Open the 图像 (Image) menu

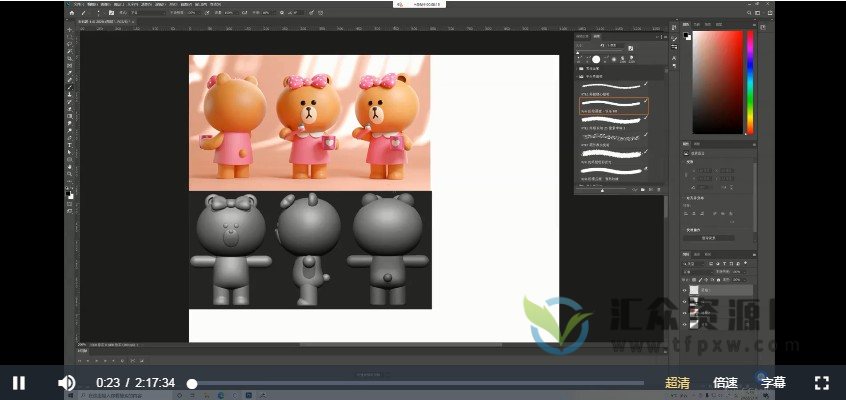[x=104, y=4]
